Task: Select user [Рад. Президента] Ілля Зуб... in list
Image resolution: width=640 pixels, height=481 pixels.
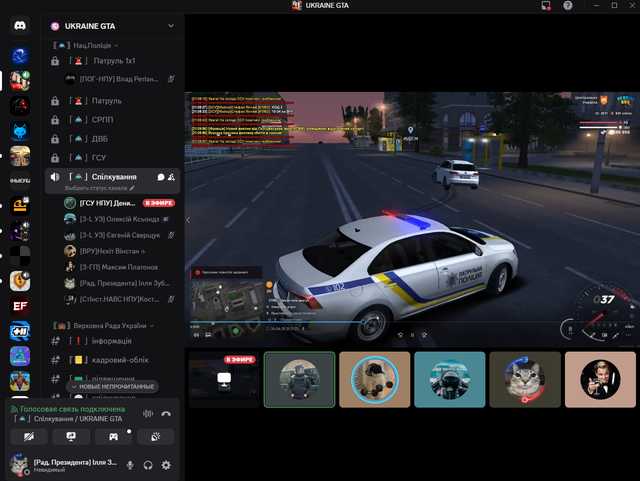Action: point(120,283)
